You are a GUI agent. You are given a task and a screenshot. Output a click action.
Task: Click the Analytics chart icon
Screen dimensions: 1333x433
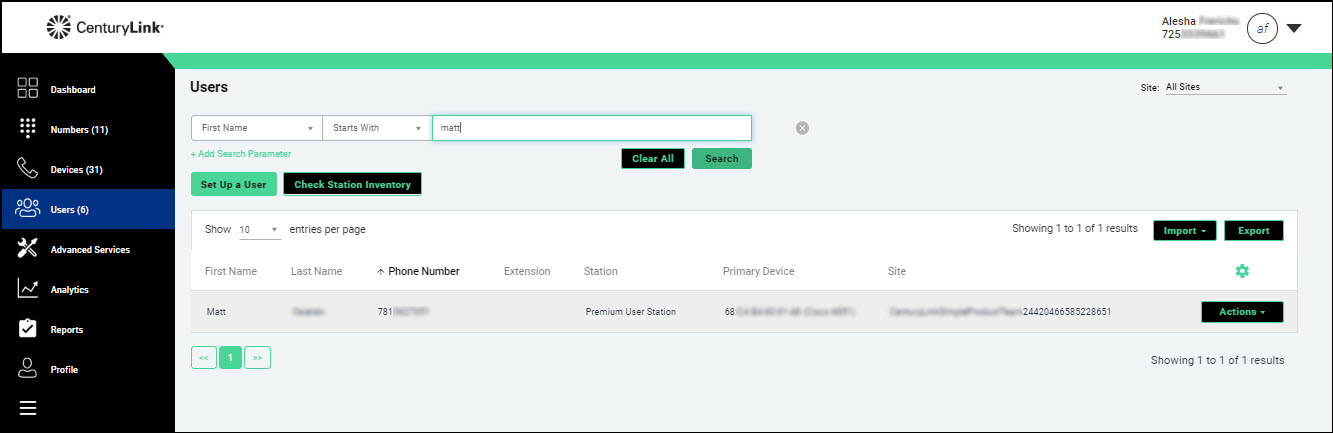tap(28, 289)
